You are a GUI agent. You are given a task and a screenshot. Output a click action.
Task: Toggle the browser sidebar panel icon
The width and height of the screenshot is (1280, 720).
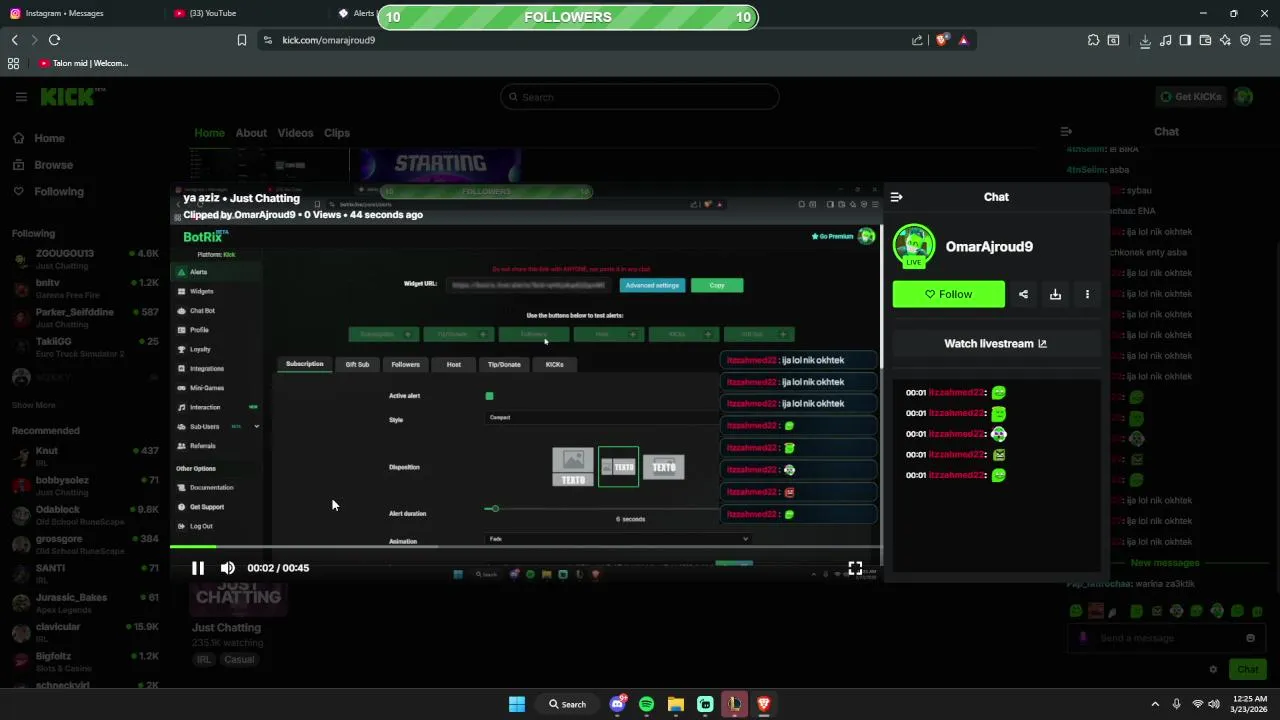pyautogui.click(x=1185, y=40)
